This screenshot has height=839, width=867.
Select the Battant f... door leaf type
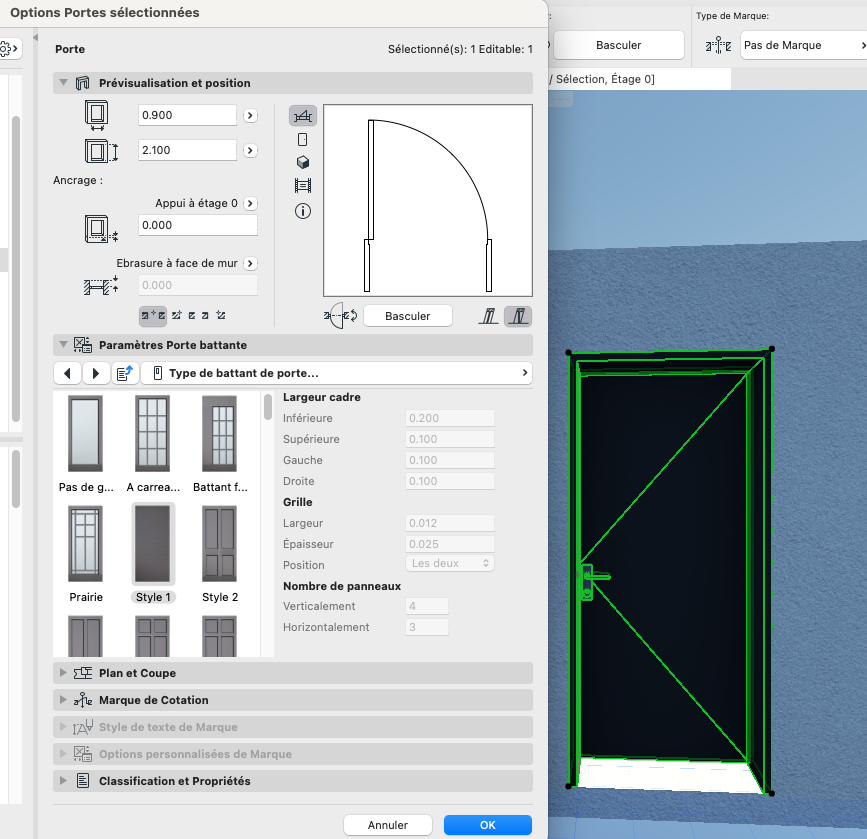[220, 444]
